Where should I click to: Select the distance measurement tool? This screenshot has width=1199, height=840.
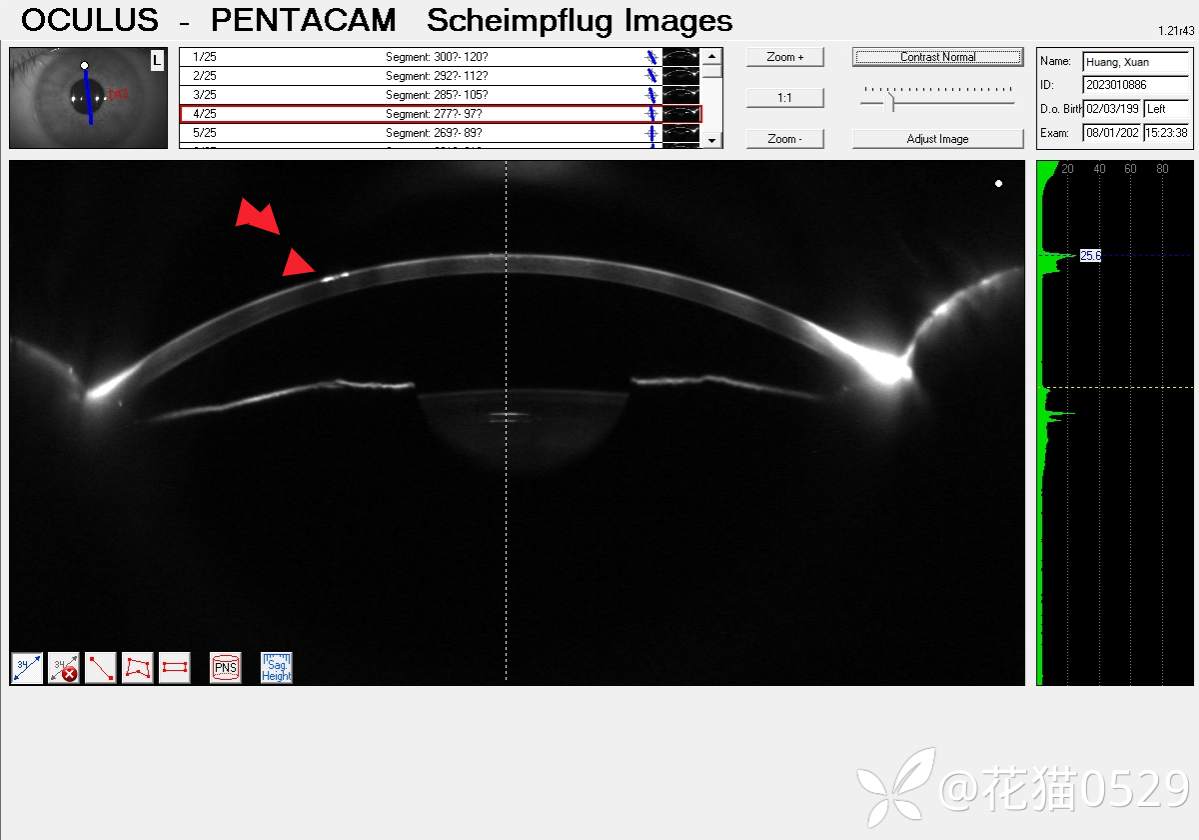[27, 668]
